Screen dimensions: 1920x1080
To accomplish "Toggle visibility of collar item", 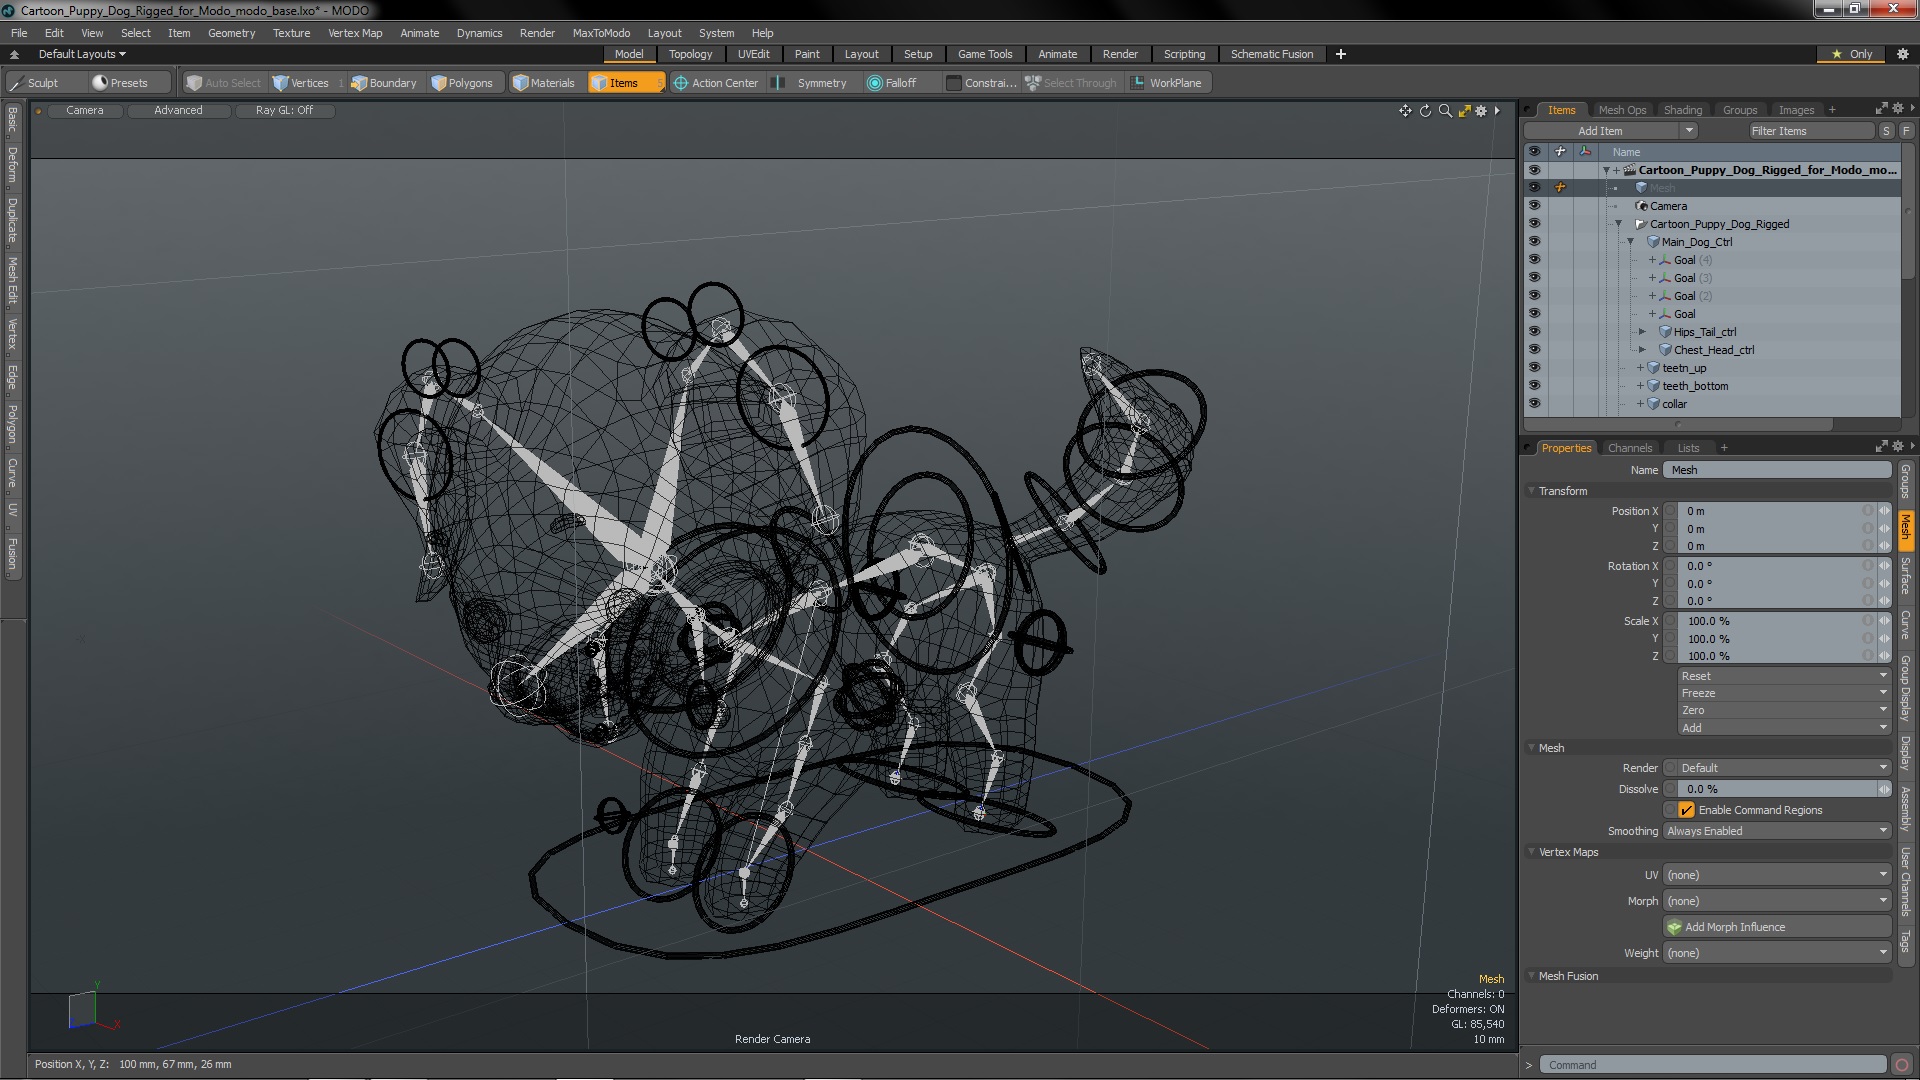I will [x=1534, y=404].
